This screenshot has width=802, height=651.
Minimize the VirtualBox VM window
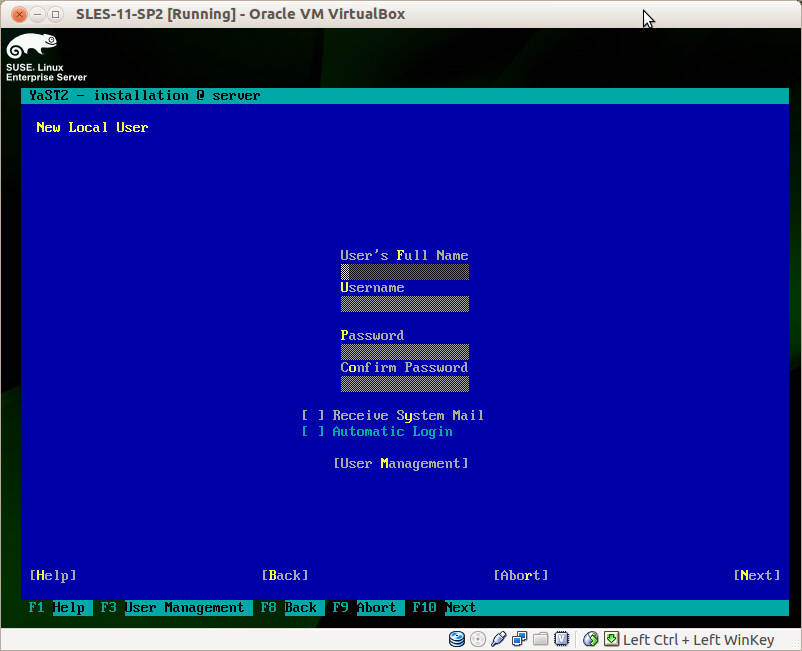click(x=37, y=14)
